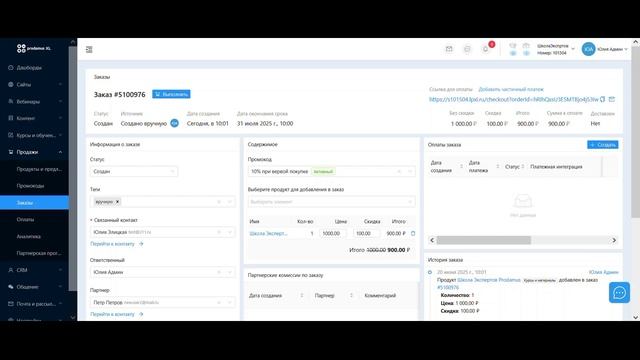Delete the Школа Эксперт product row with trash icon
This screenshot has height=360, width=640.
(413, 233)
